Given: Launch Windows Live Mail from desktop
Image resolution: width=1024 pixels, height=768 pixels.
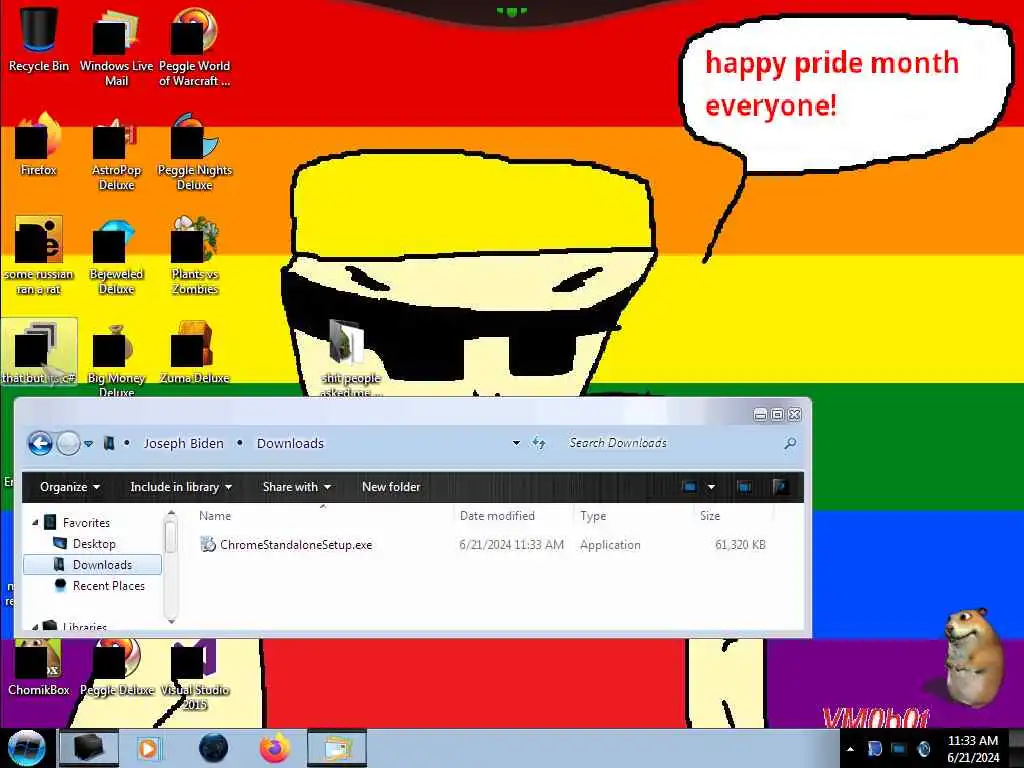Looking at the screenshot, I should 116,46.
